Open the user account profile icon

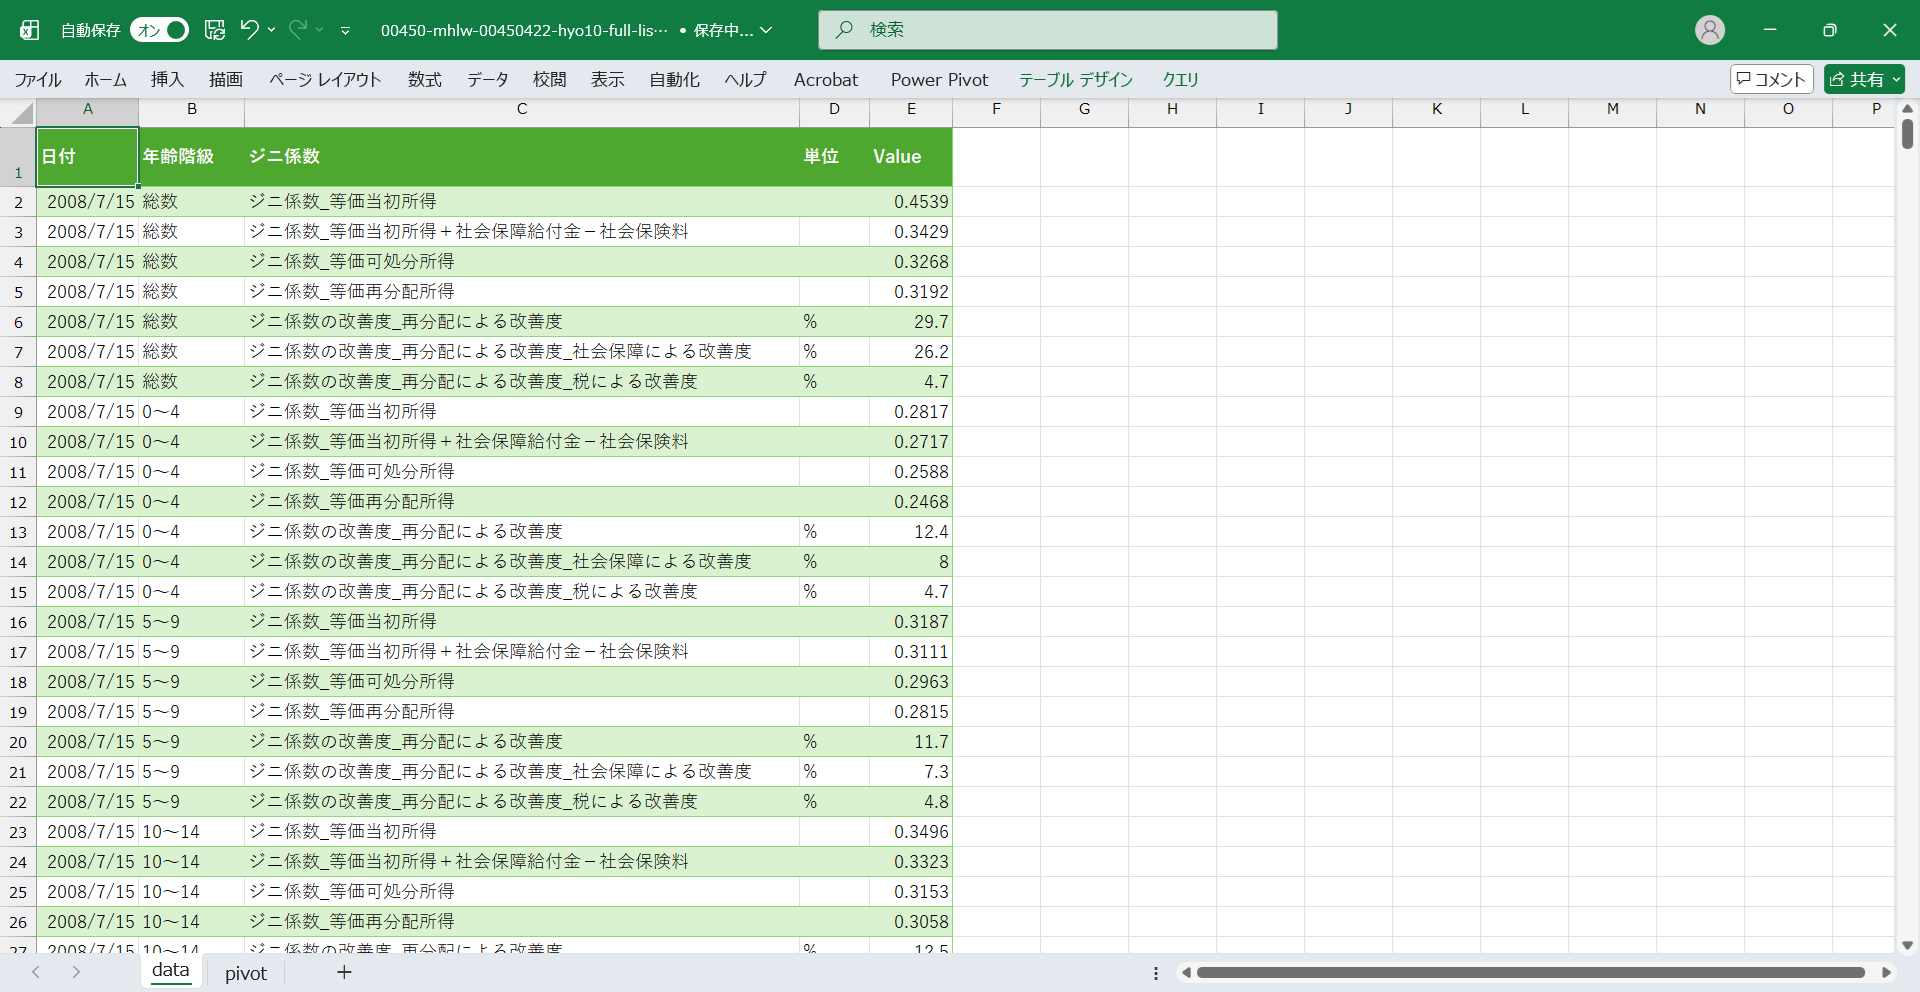click(x=1709, y=30)
